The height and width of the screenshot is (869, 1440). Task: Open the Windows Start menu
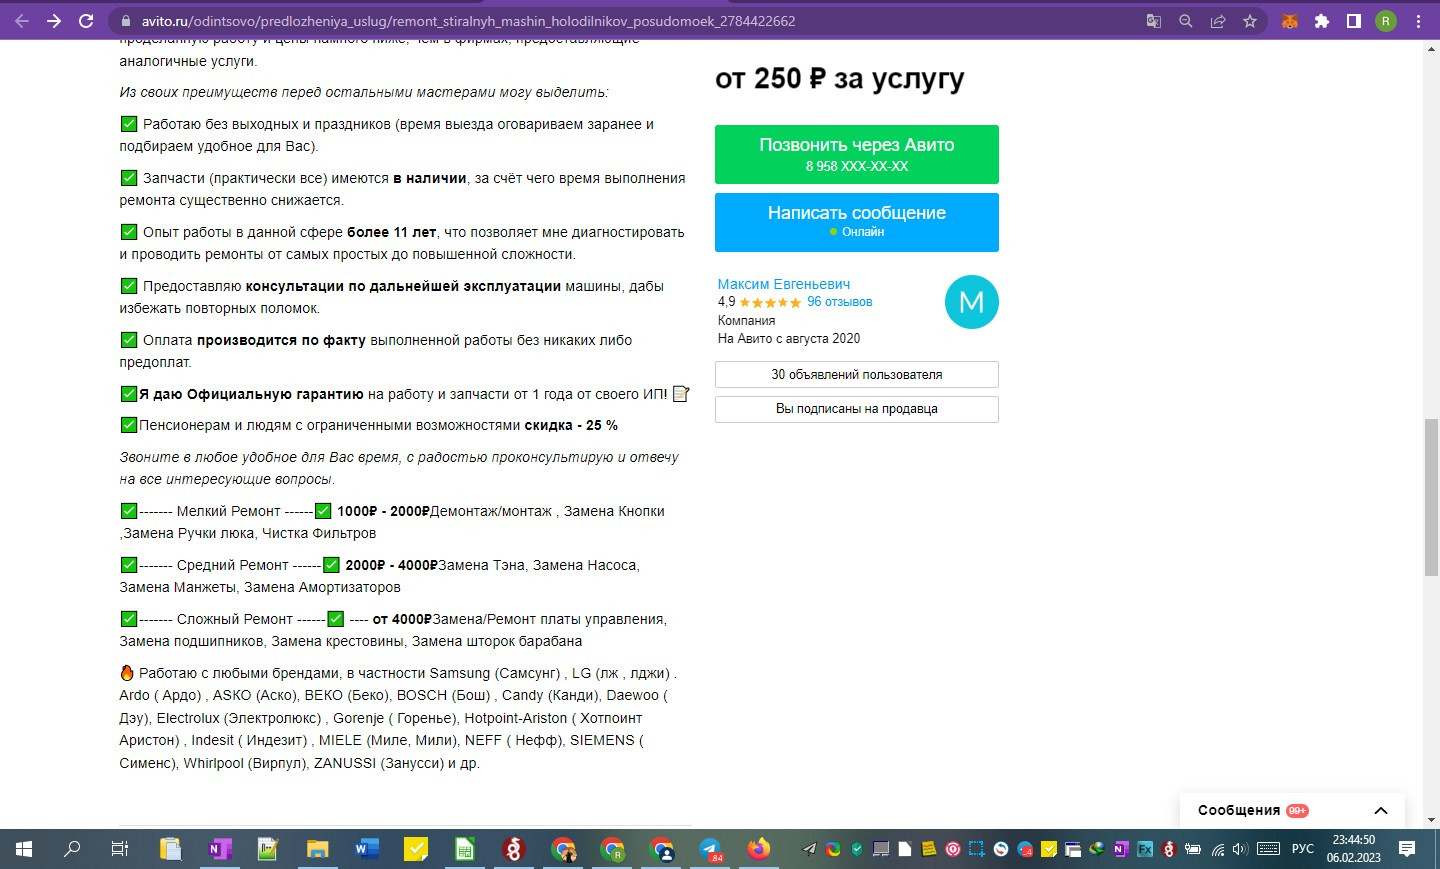point(24,849)
